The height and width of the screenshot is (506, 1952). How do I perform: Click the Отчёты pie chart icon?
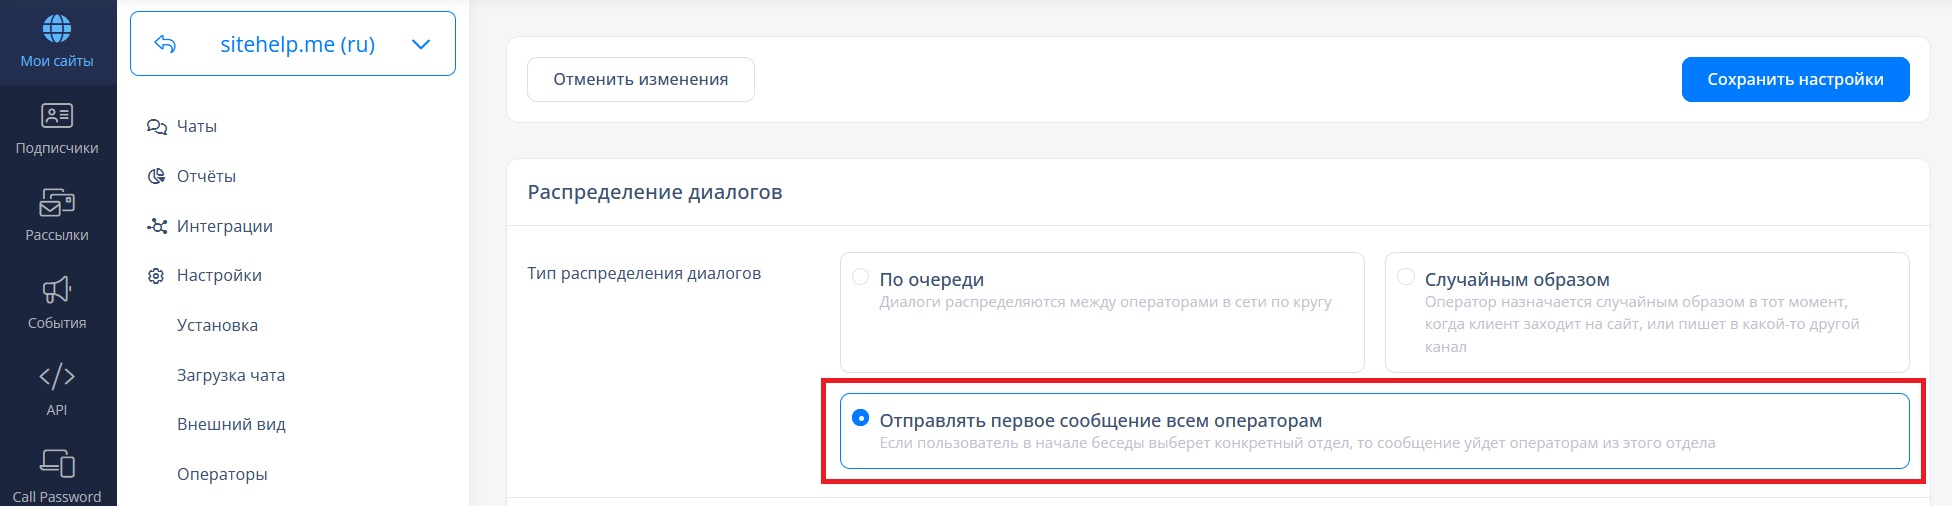point(156,177)
